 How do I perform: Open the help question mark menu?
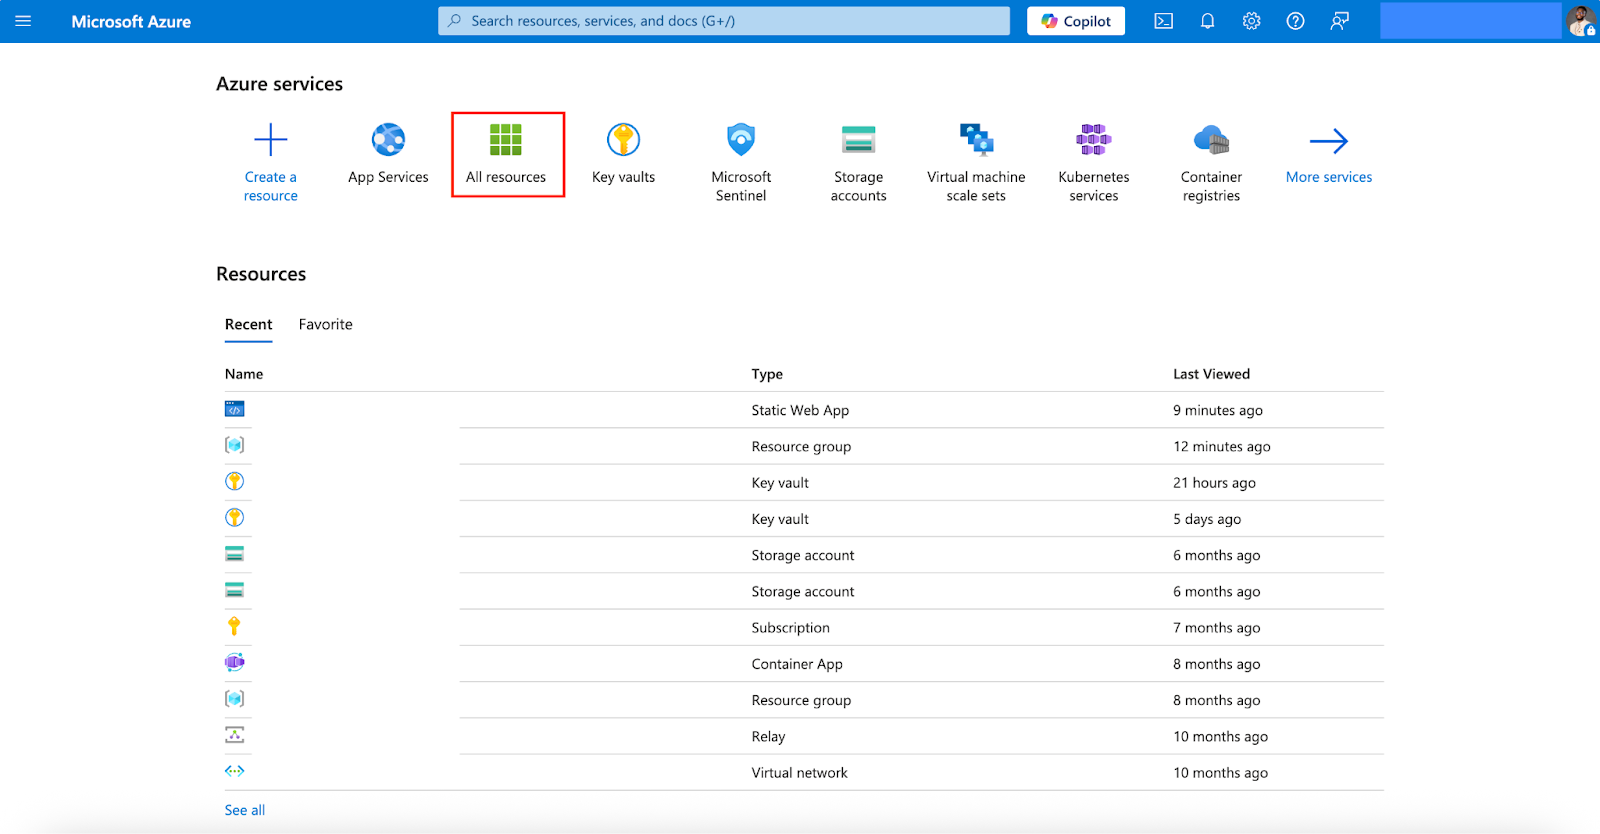coord(1296,21)
